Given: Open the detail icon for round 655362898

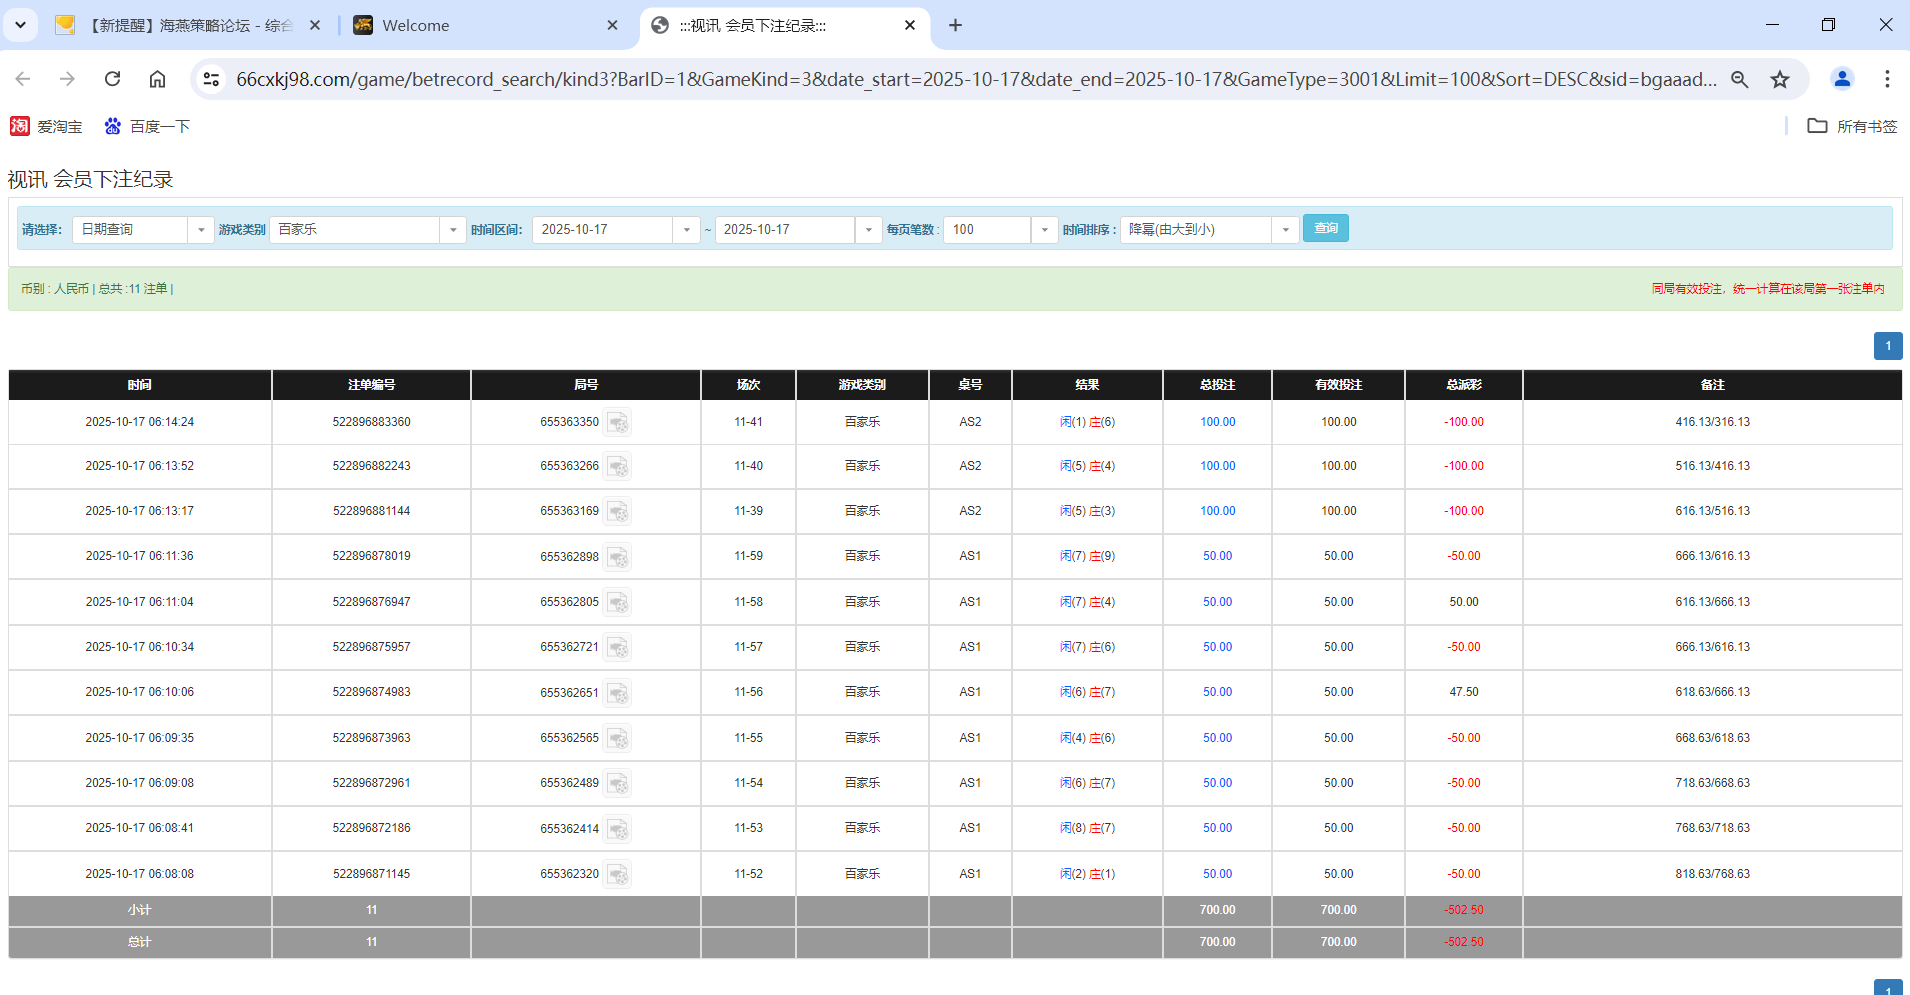Looking at the screenshot, I should [x=618, y=557].
